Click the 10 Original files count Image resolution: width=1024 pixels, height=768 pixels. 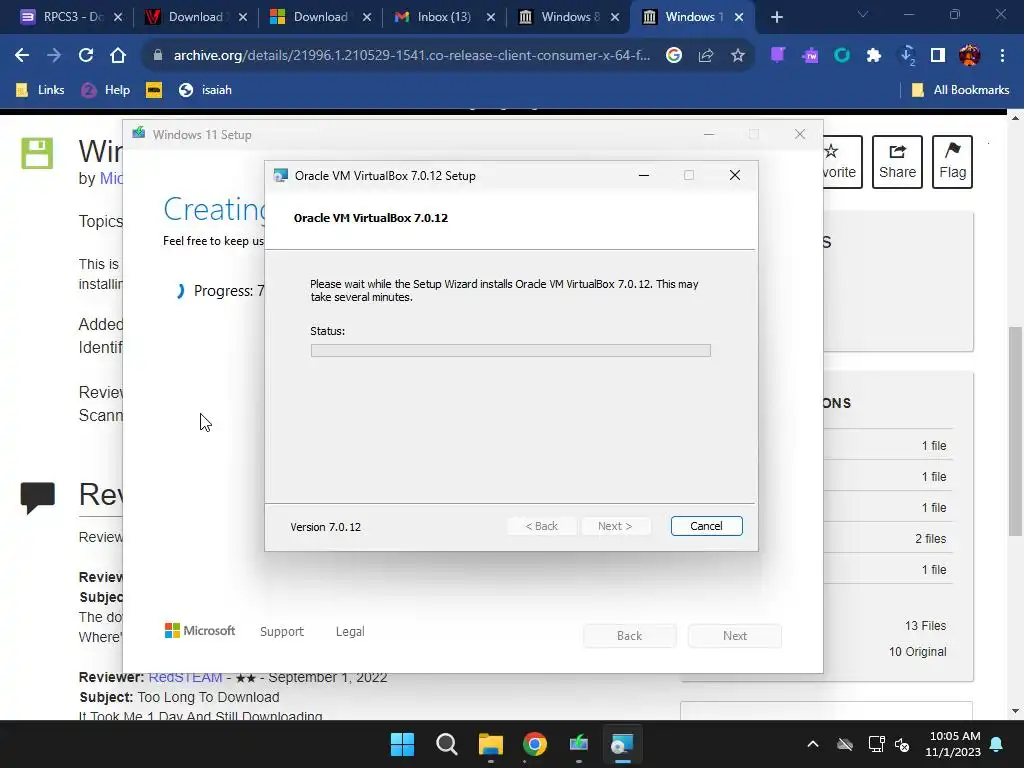[918, 652]
